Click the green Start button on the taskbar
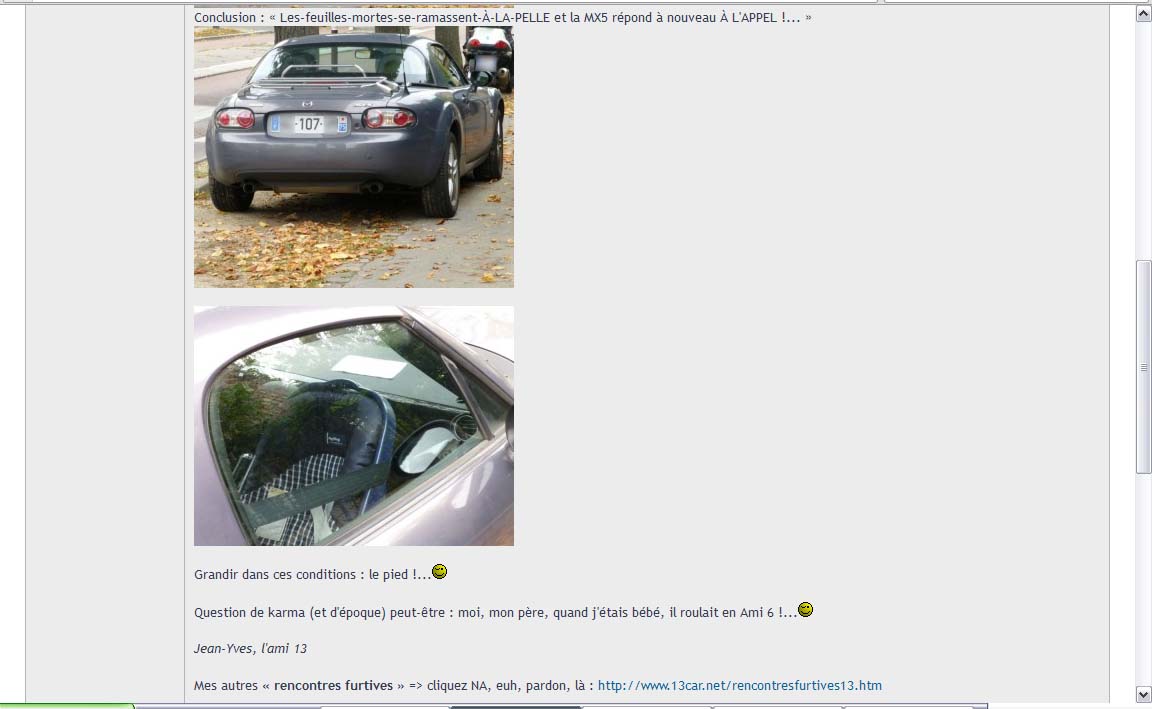Image resolution: width=1152 pixels, height=709 pixels. [66, 706]
